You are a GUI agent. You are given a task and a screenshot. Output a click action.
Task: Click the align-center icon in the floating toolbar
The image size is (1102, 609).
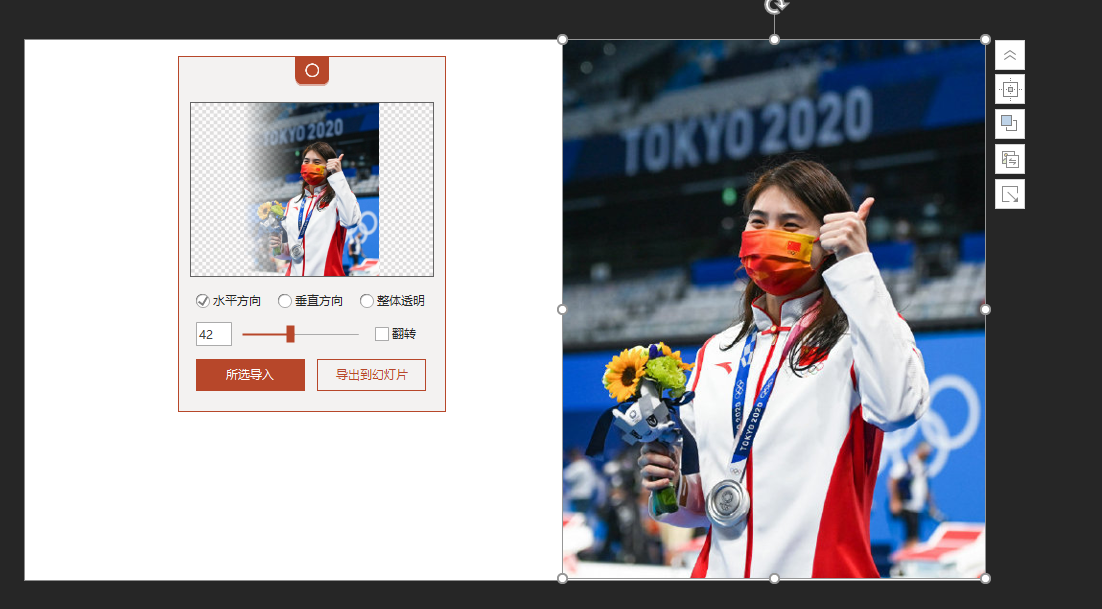1010,89
